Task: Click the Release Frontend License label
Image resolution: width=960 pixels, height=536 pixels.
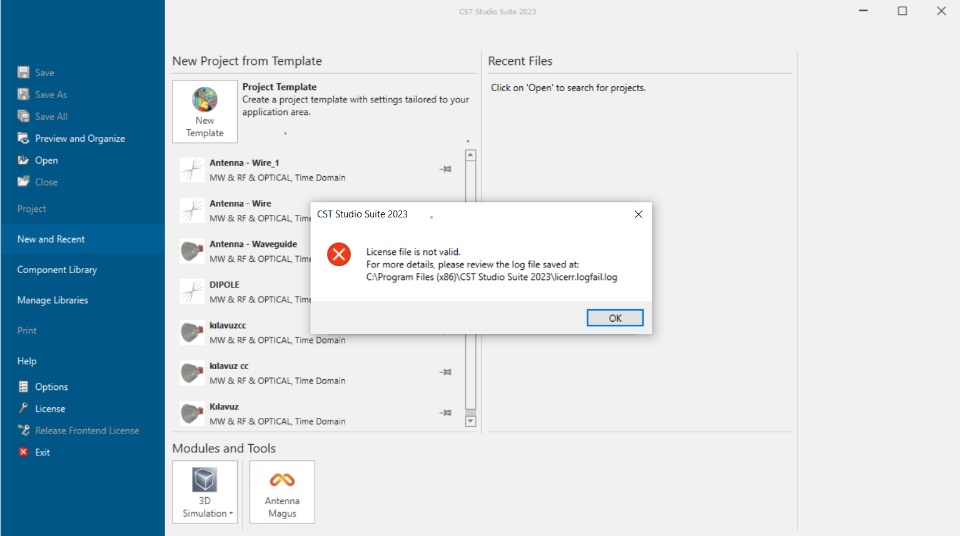Action: point(87,431)
